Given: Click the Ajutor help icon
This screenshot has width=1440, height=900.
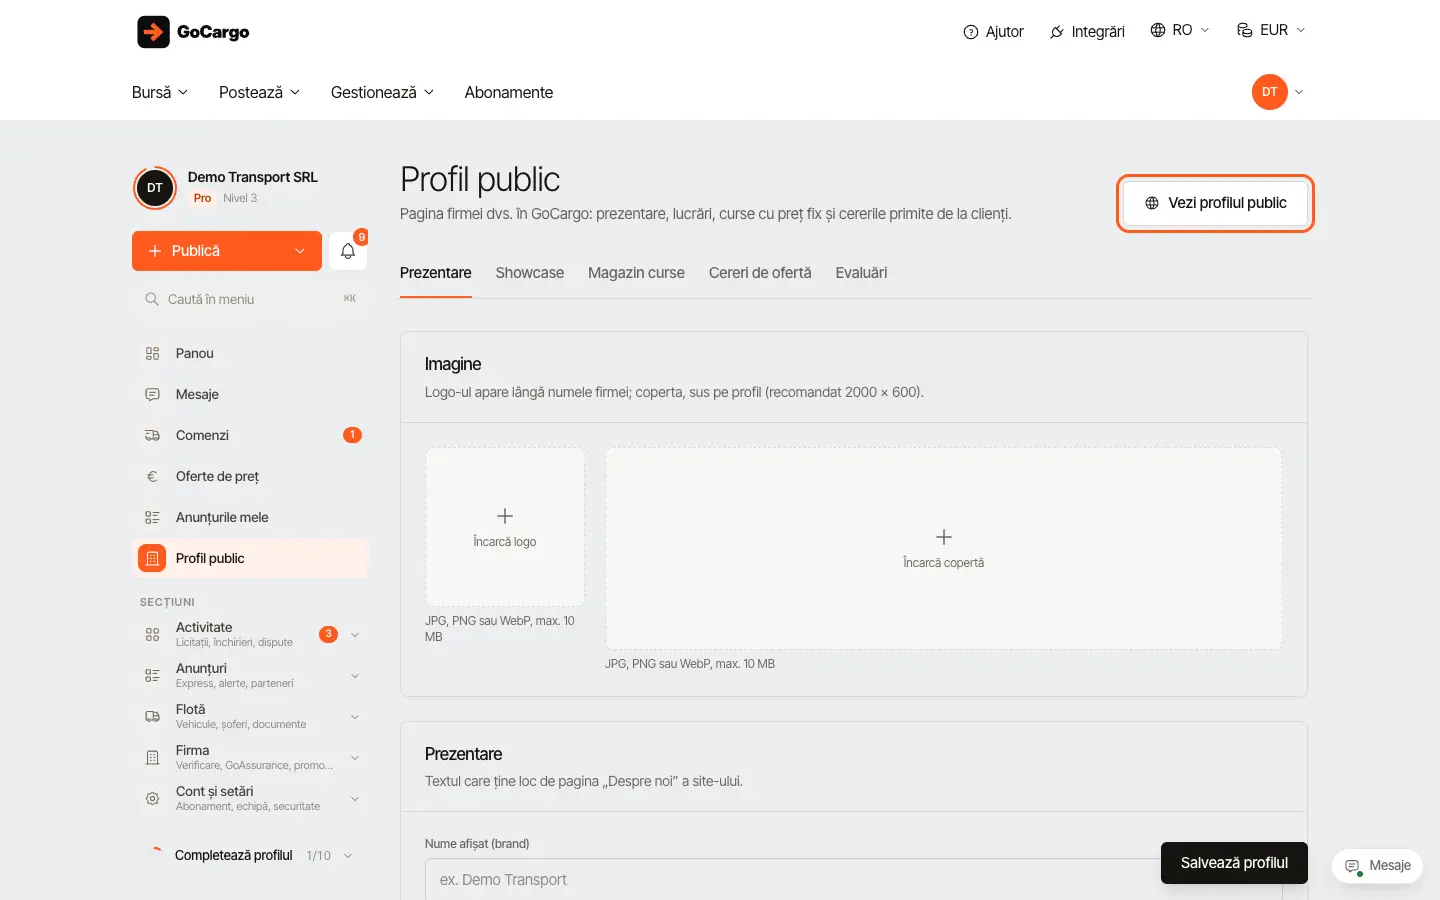Looking at the screenshot, I should click(970, 32).
